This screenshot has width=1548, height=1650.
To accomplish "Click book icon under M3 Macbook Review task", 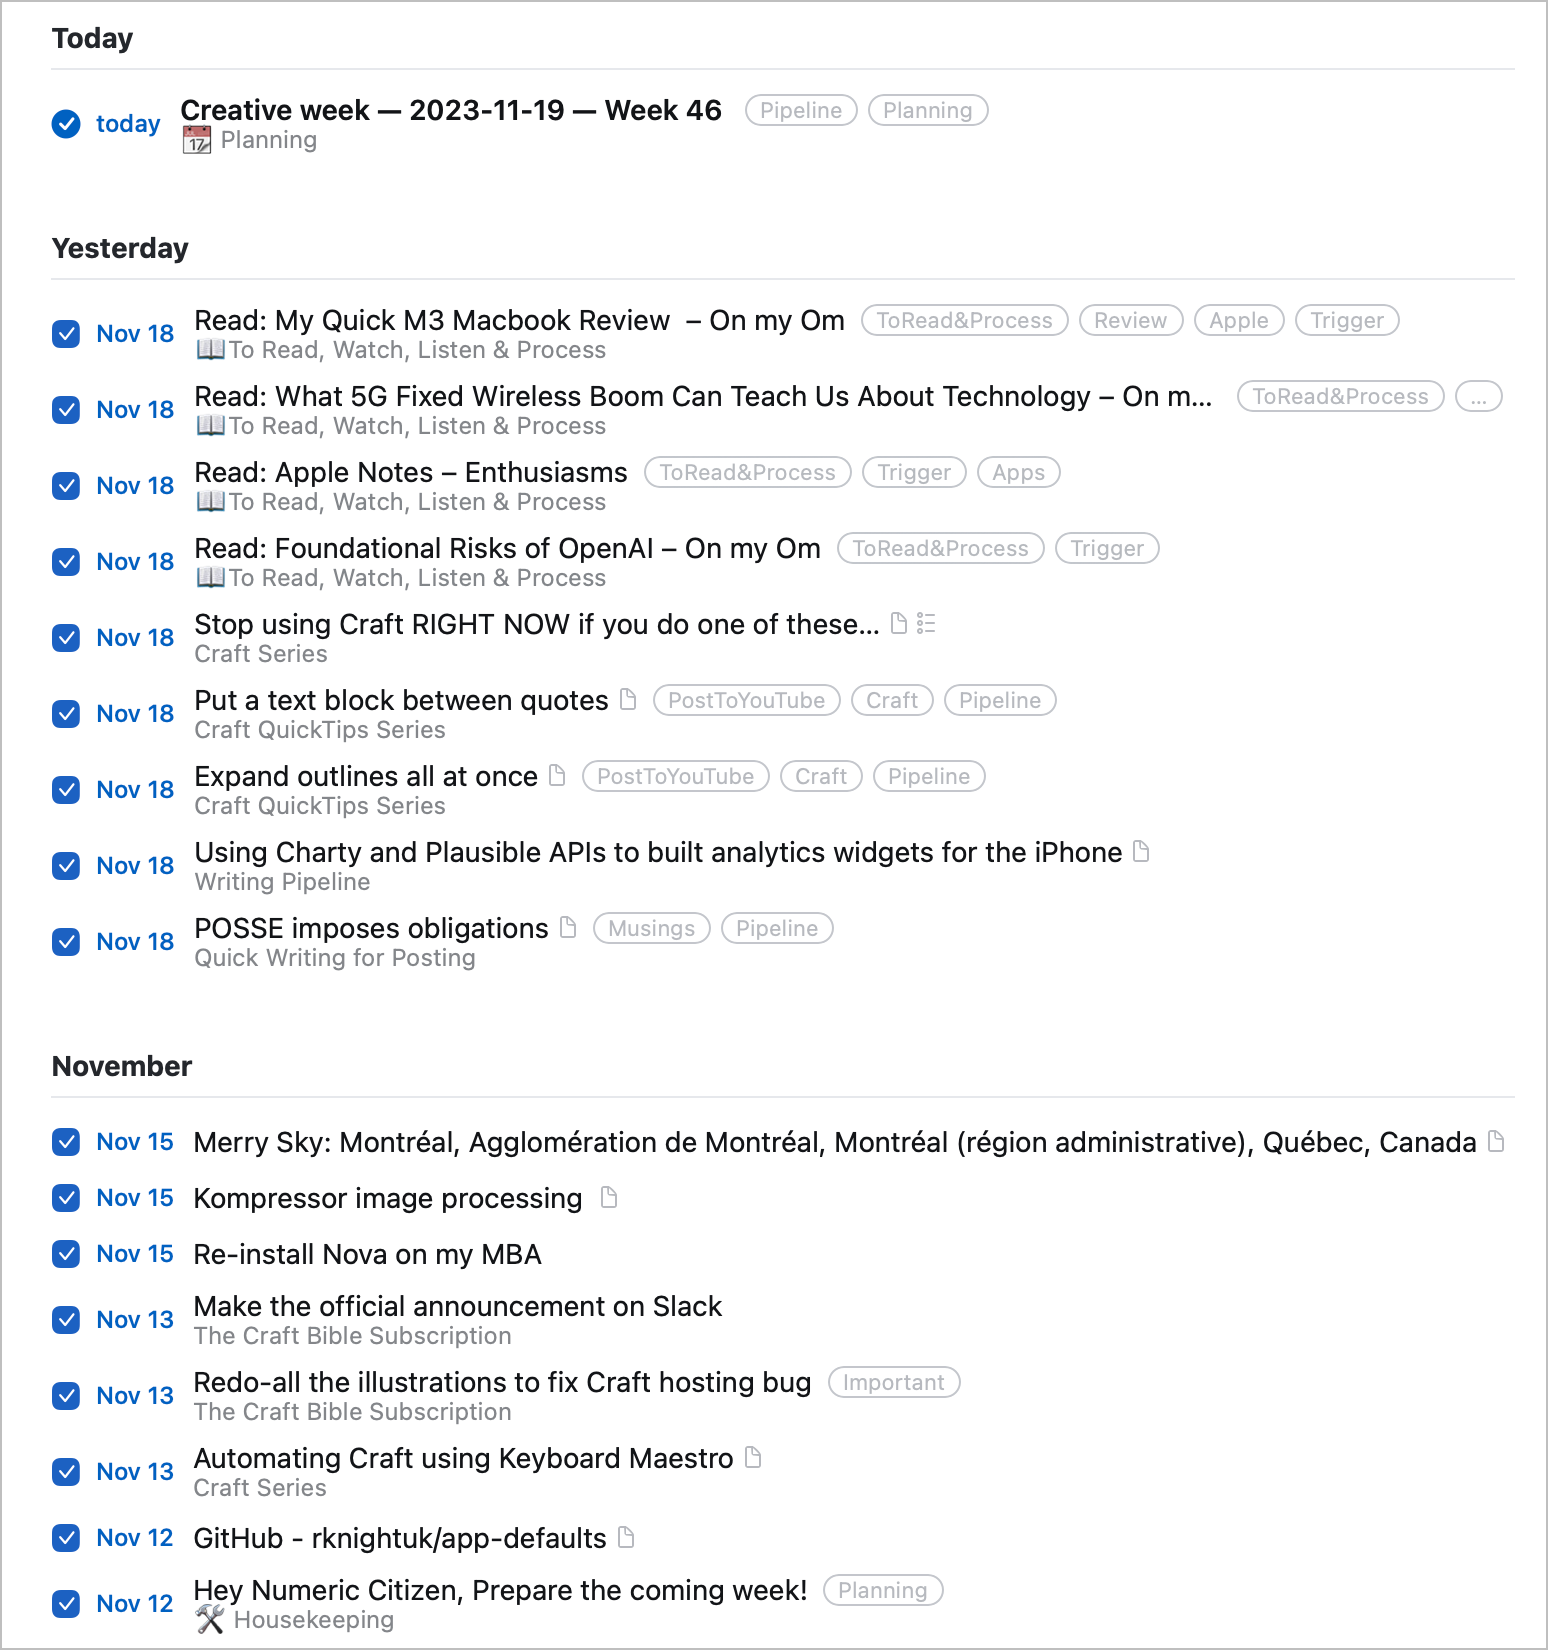I will (x=210, y=350).
